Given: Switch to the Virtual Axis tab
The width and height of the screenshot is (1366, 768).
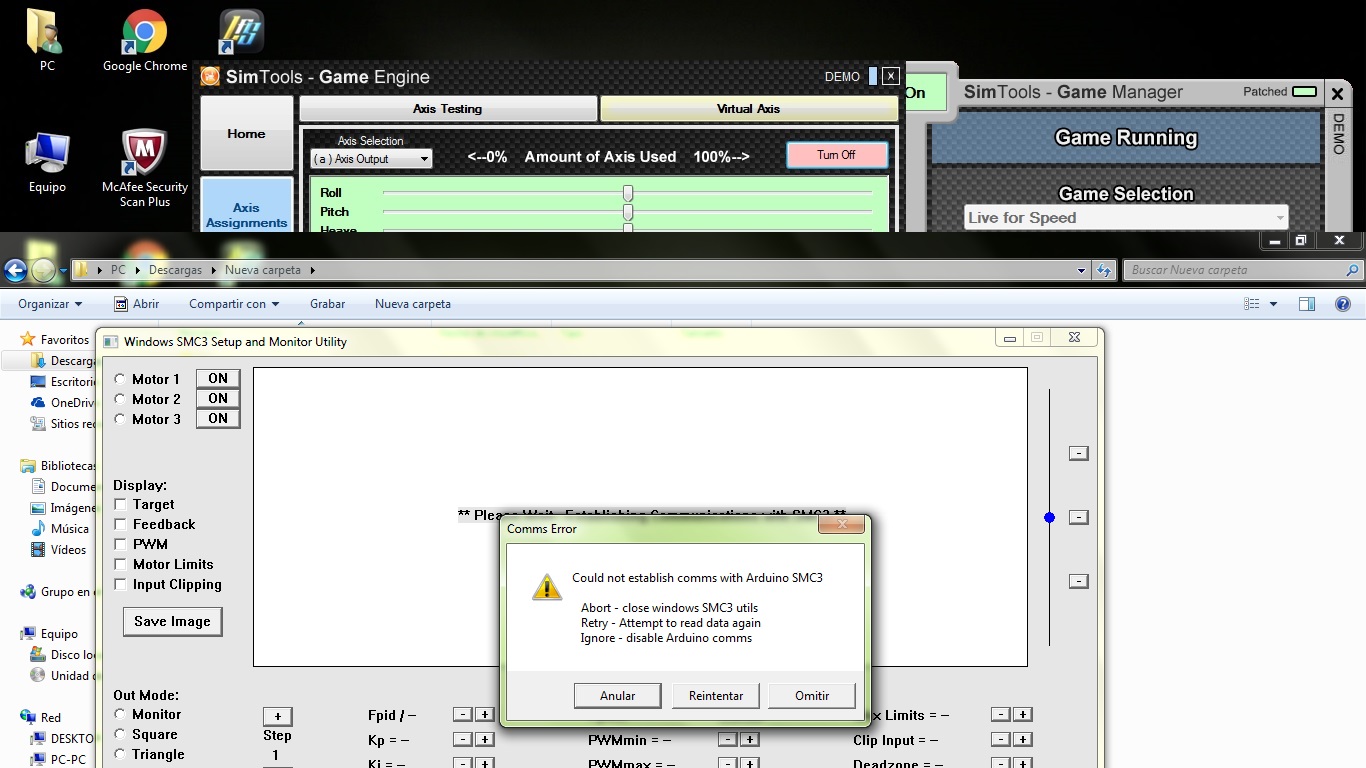Looking at the screenshot, I should click(749, 109).
